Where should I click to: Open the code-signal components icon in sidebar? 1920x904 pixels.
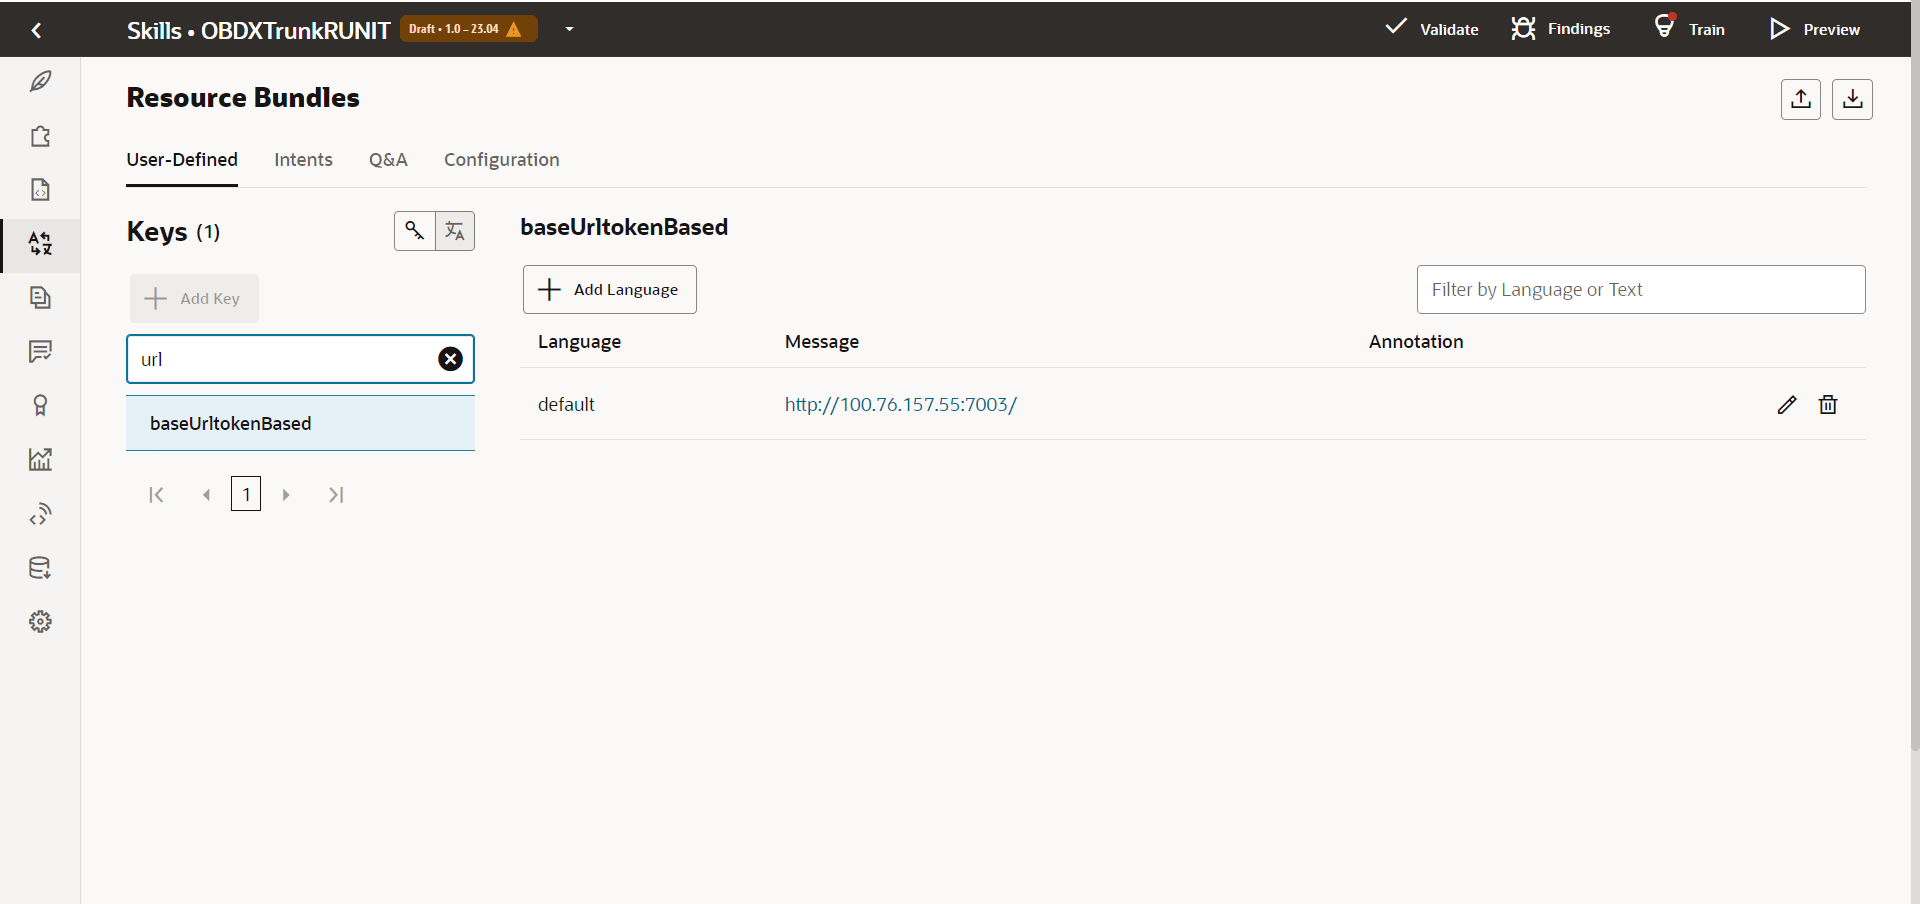pos(40,514)
